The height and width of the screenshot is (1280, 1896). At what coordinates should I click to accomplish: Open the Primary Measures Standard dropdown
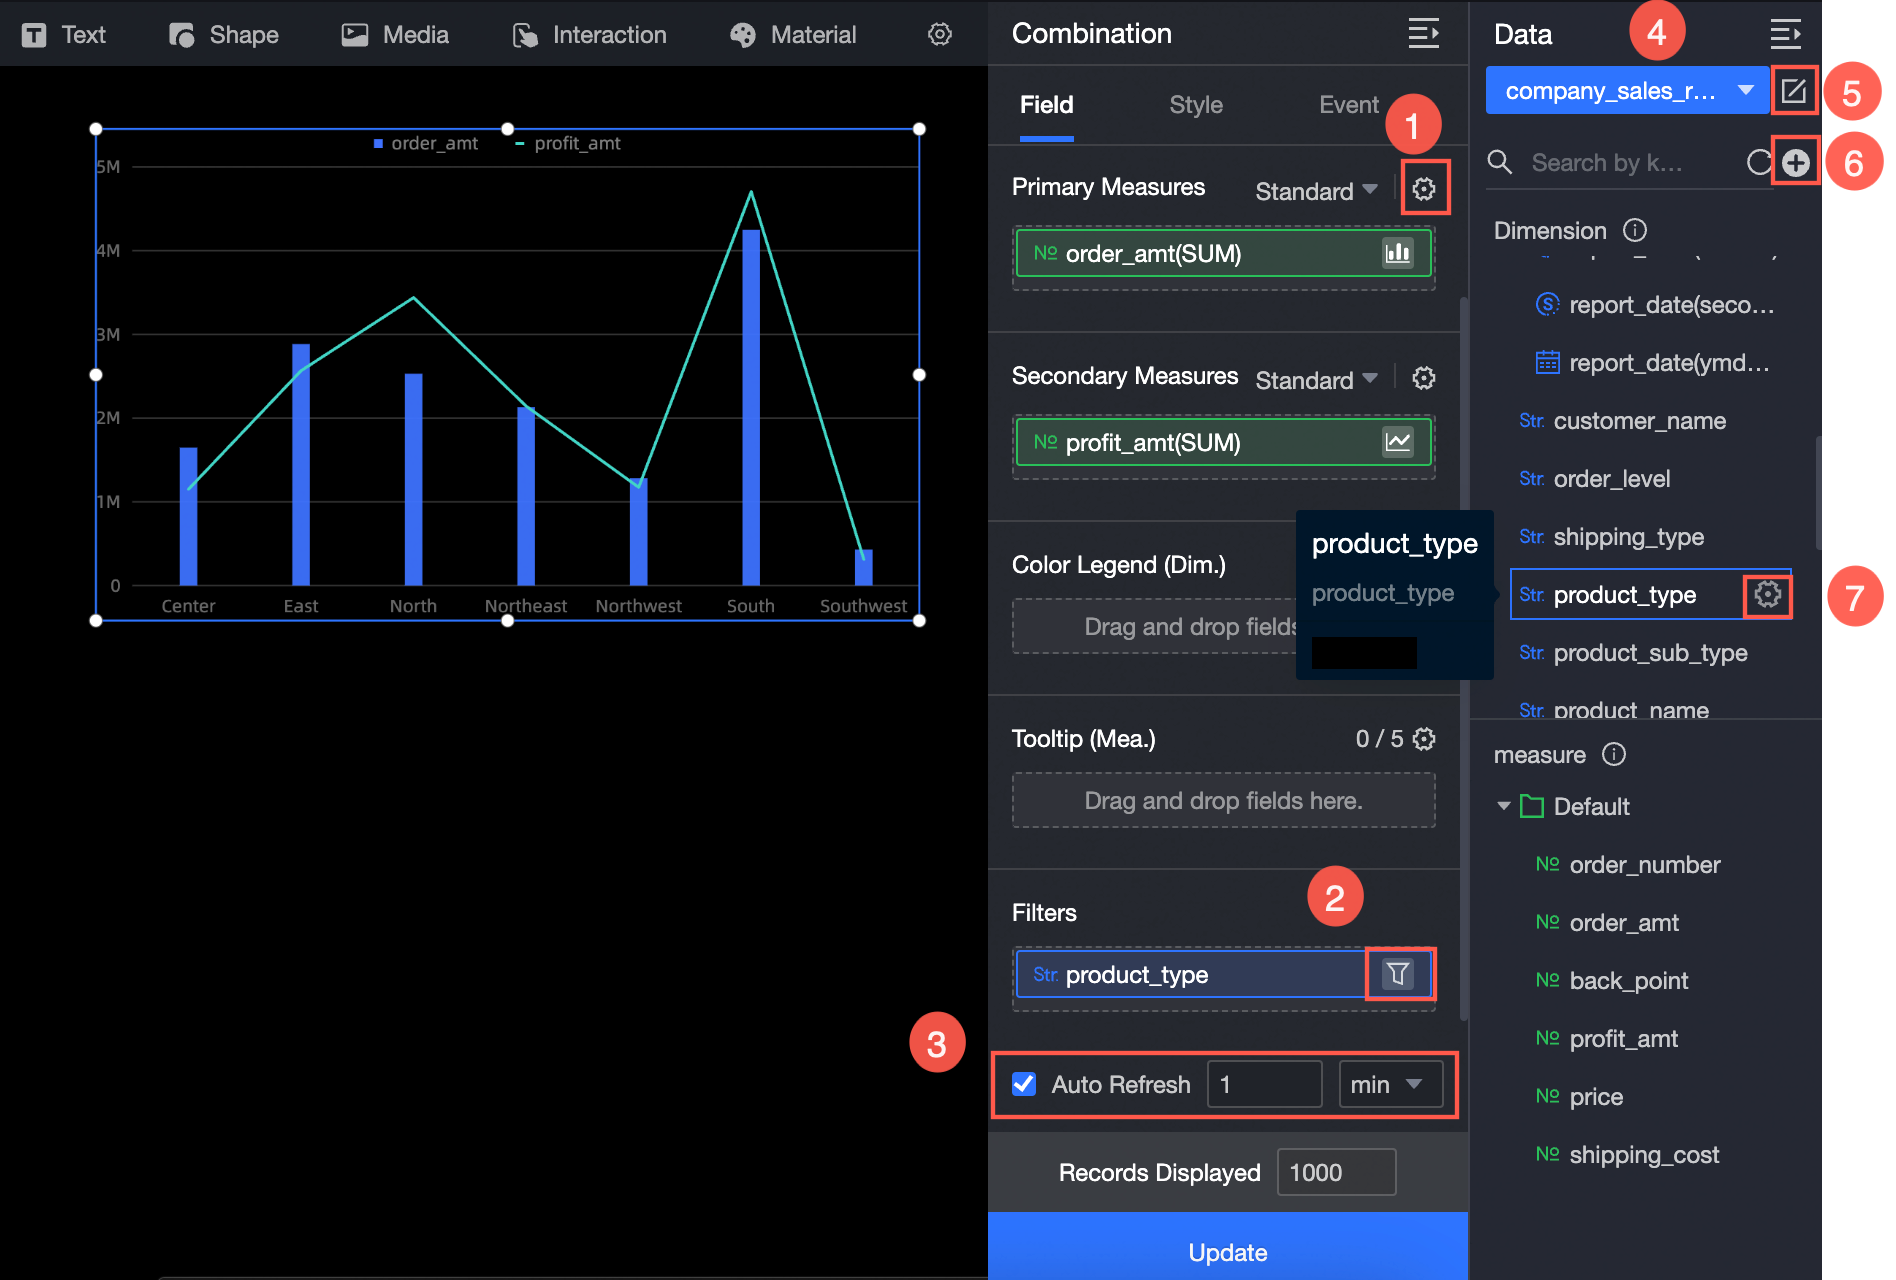point(1316,191)
